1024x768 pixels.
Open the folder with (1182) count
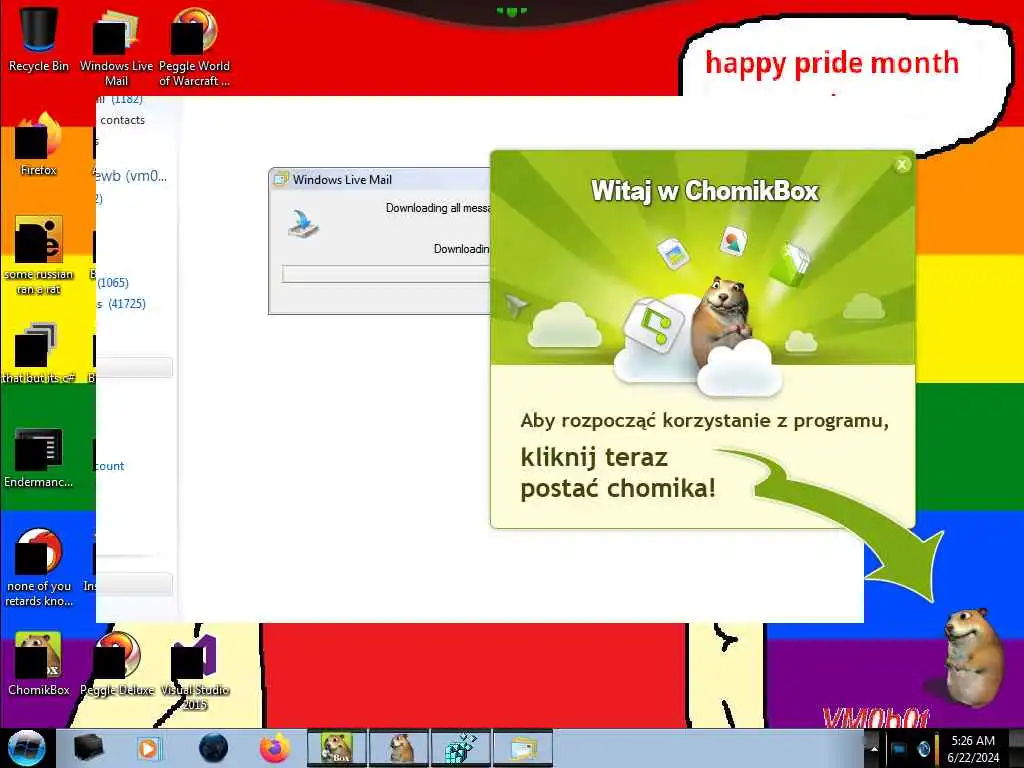pyautogui.click(x=120, y=100)
